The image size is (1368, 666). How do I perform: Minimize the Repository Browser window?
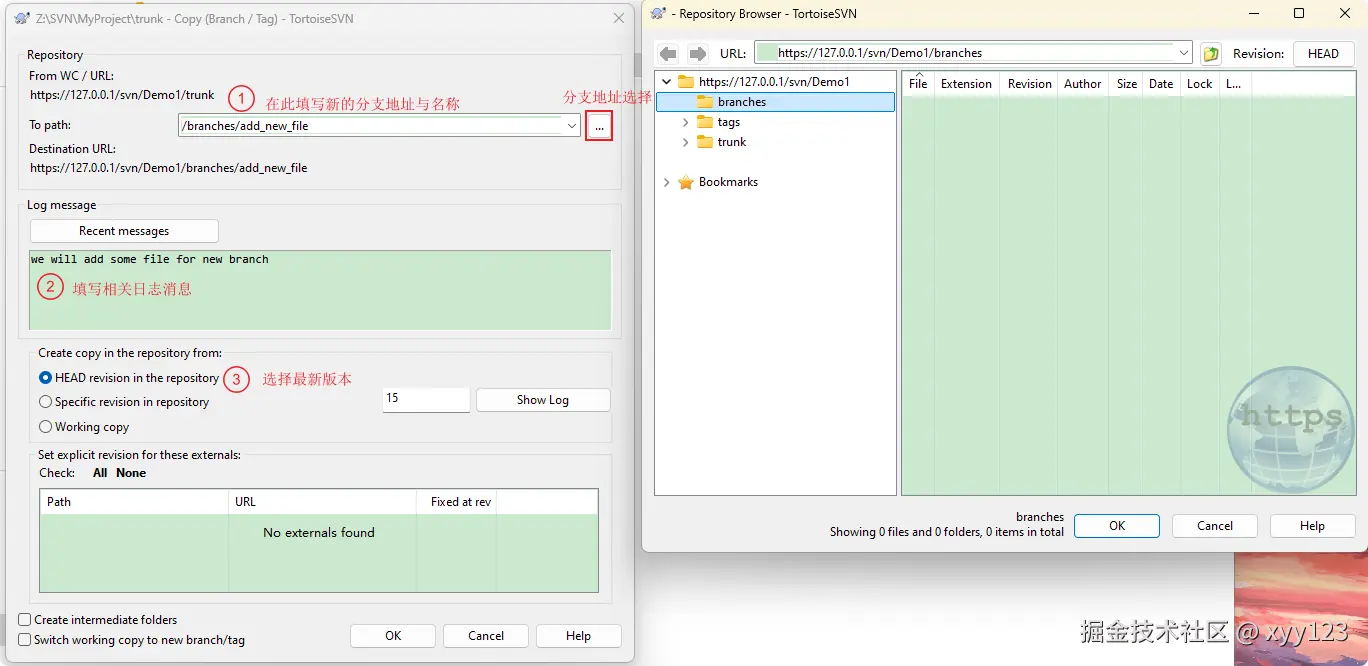click(x=1252, y=13)
